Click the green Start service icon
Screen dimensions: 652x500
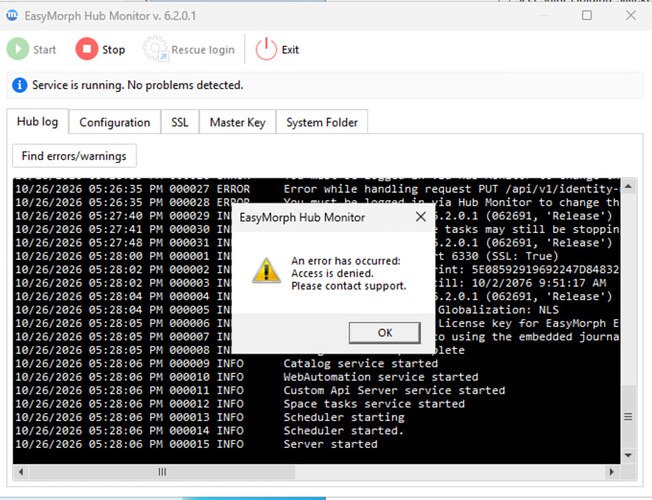click(x=17, y=49)
